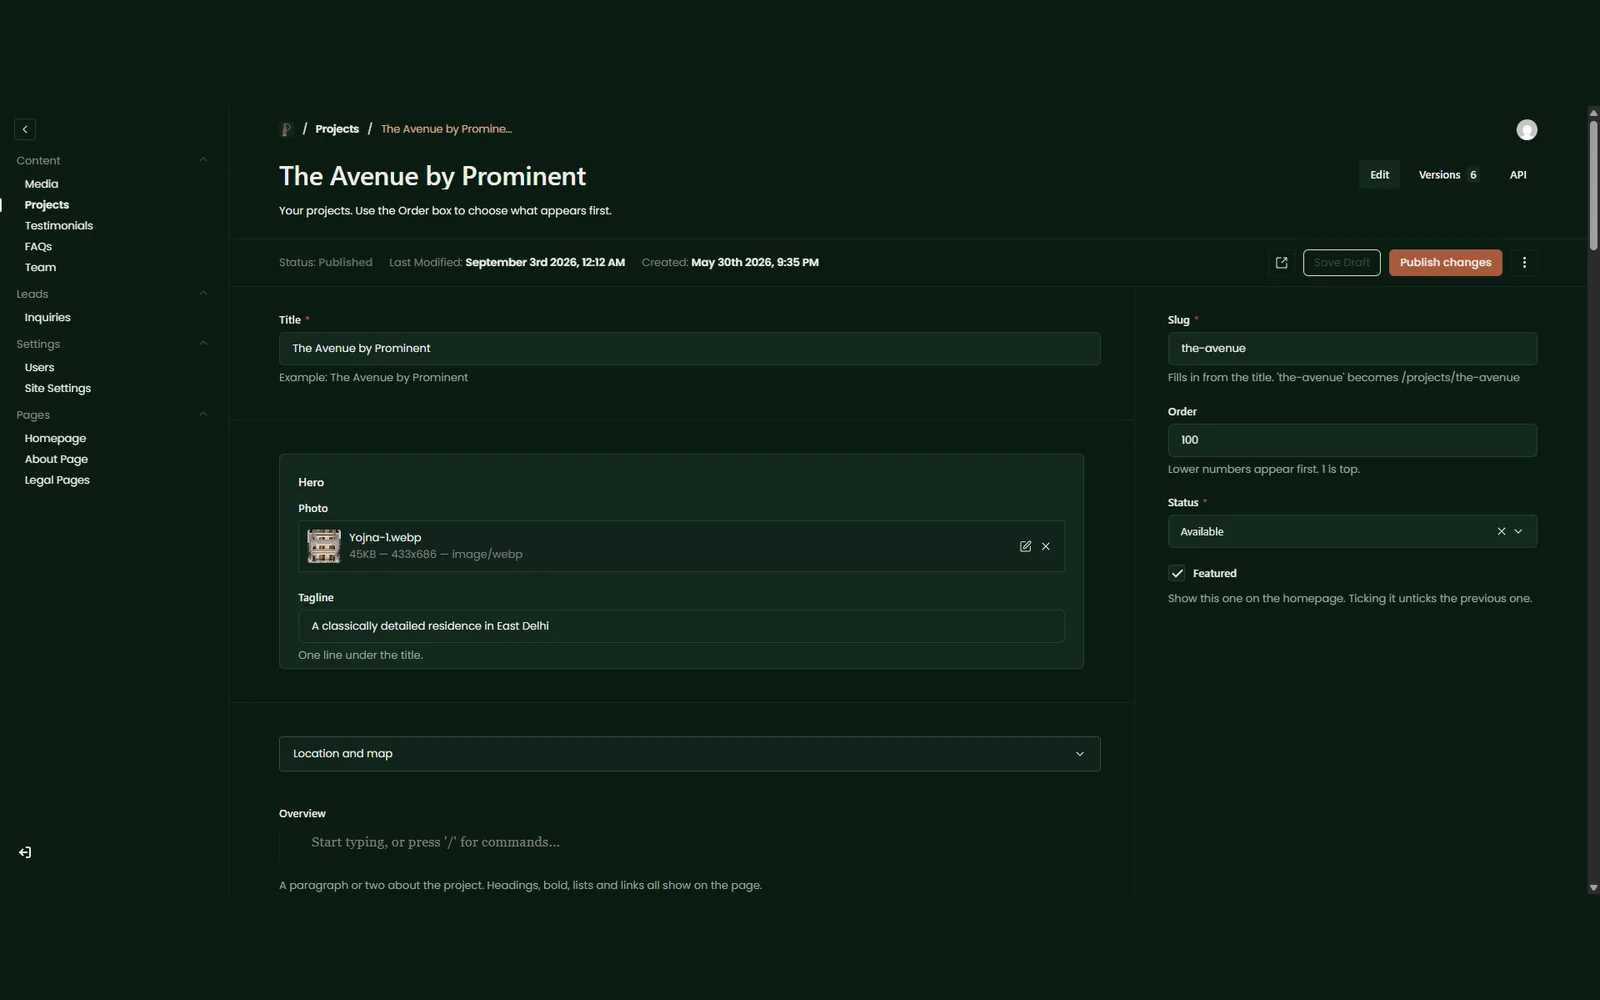Click into the Title input field
Image resolution: width=1600 pixels, height=1000 pixels.
click(x=689, y=349)
